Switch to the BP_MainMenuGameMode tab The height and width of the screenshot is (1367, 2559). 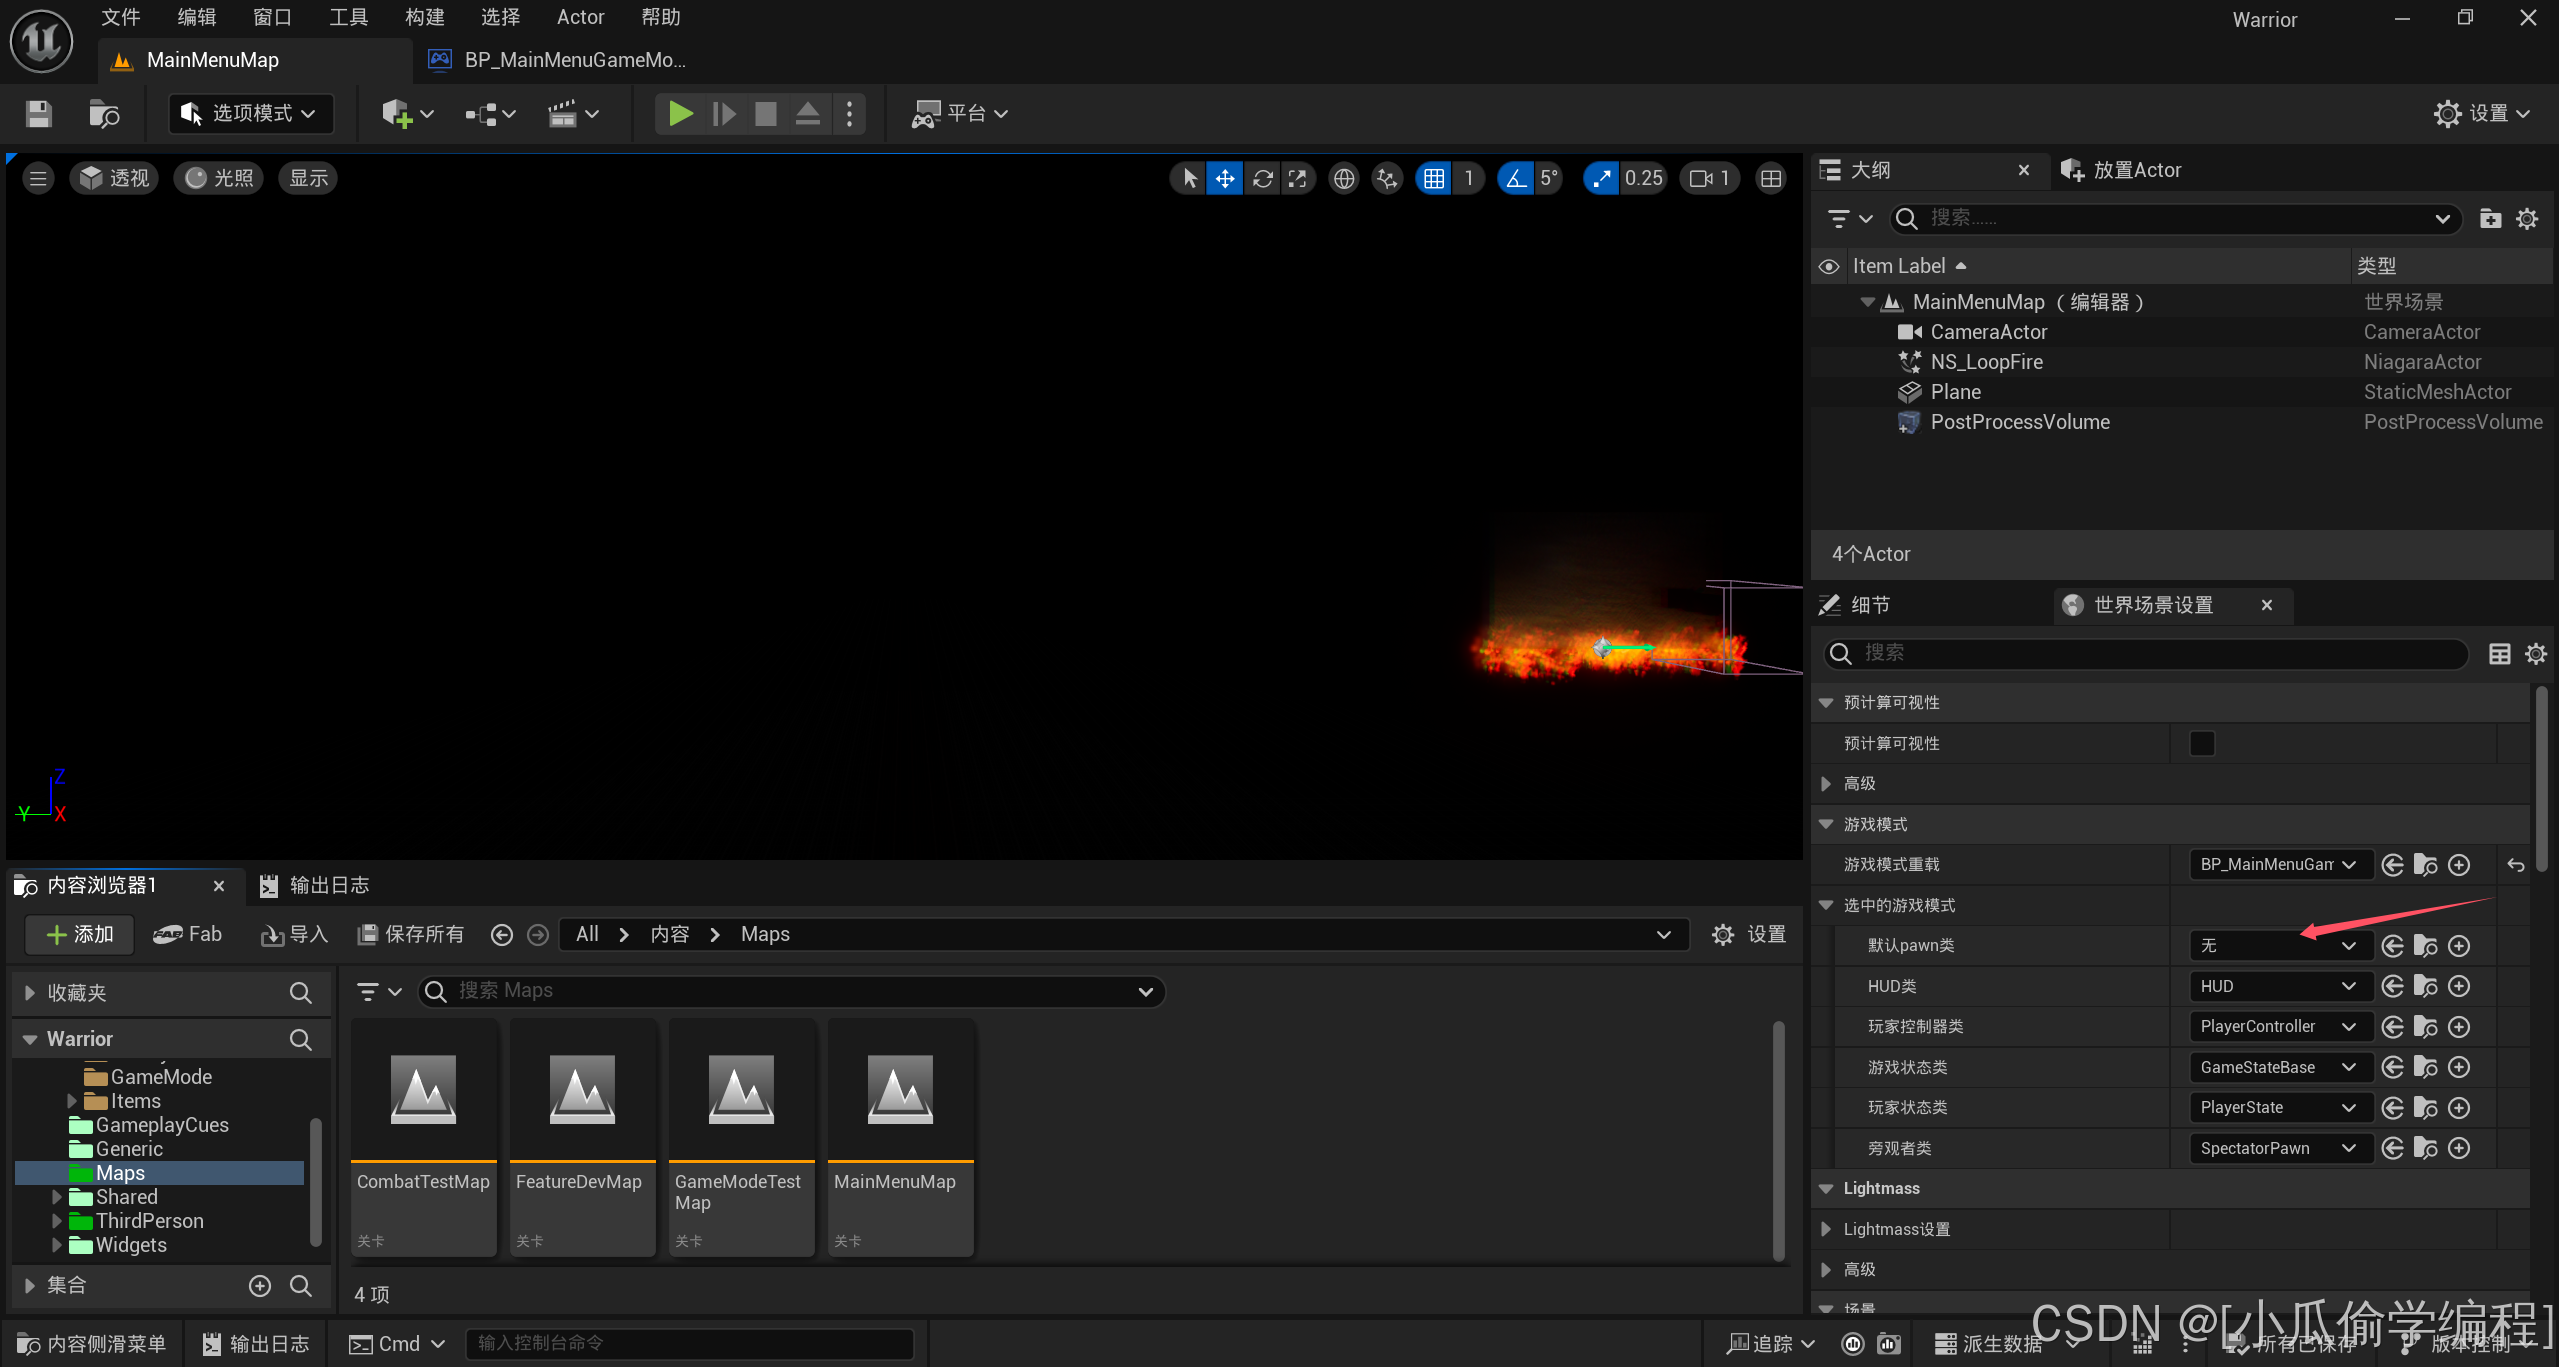point(560,60)
